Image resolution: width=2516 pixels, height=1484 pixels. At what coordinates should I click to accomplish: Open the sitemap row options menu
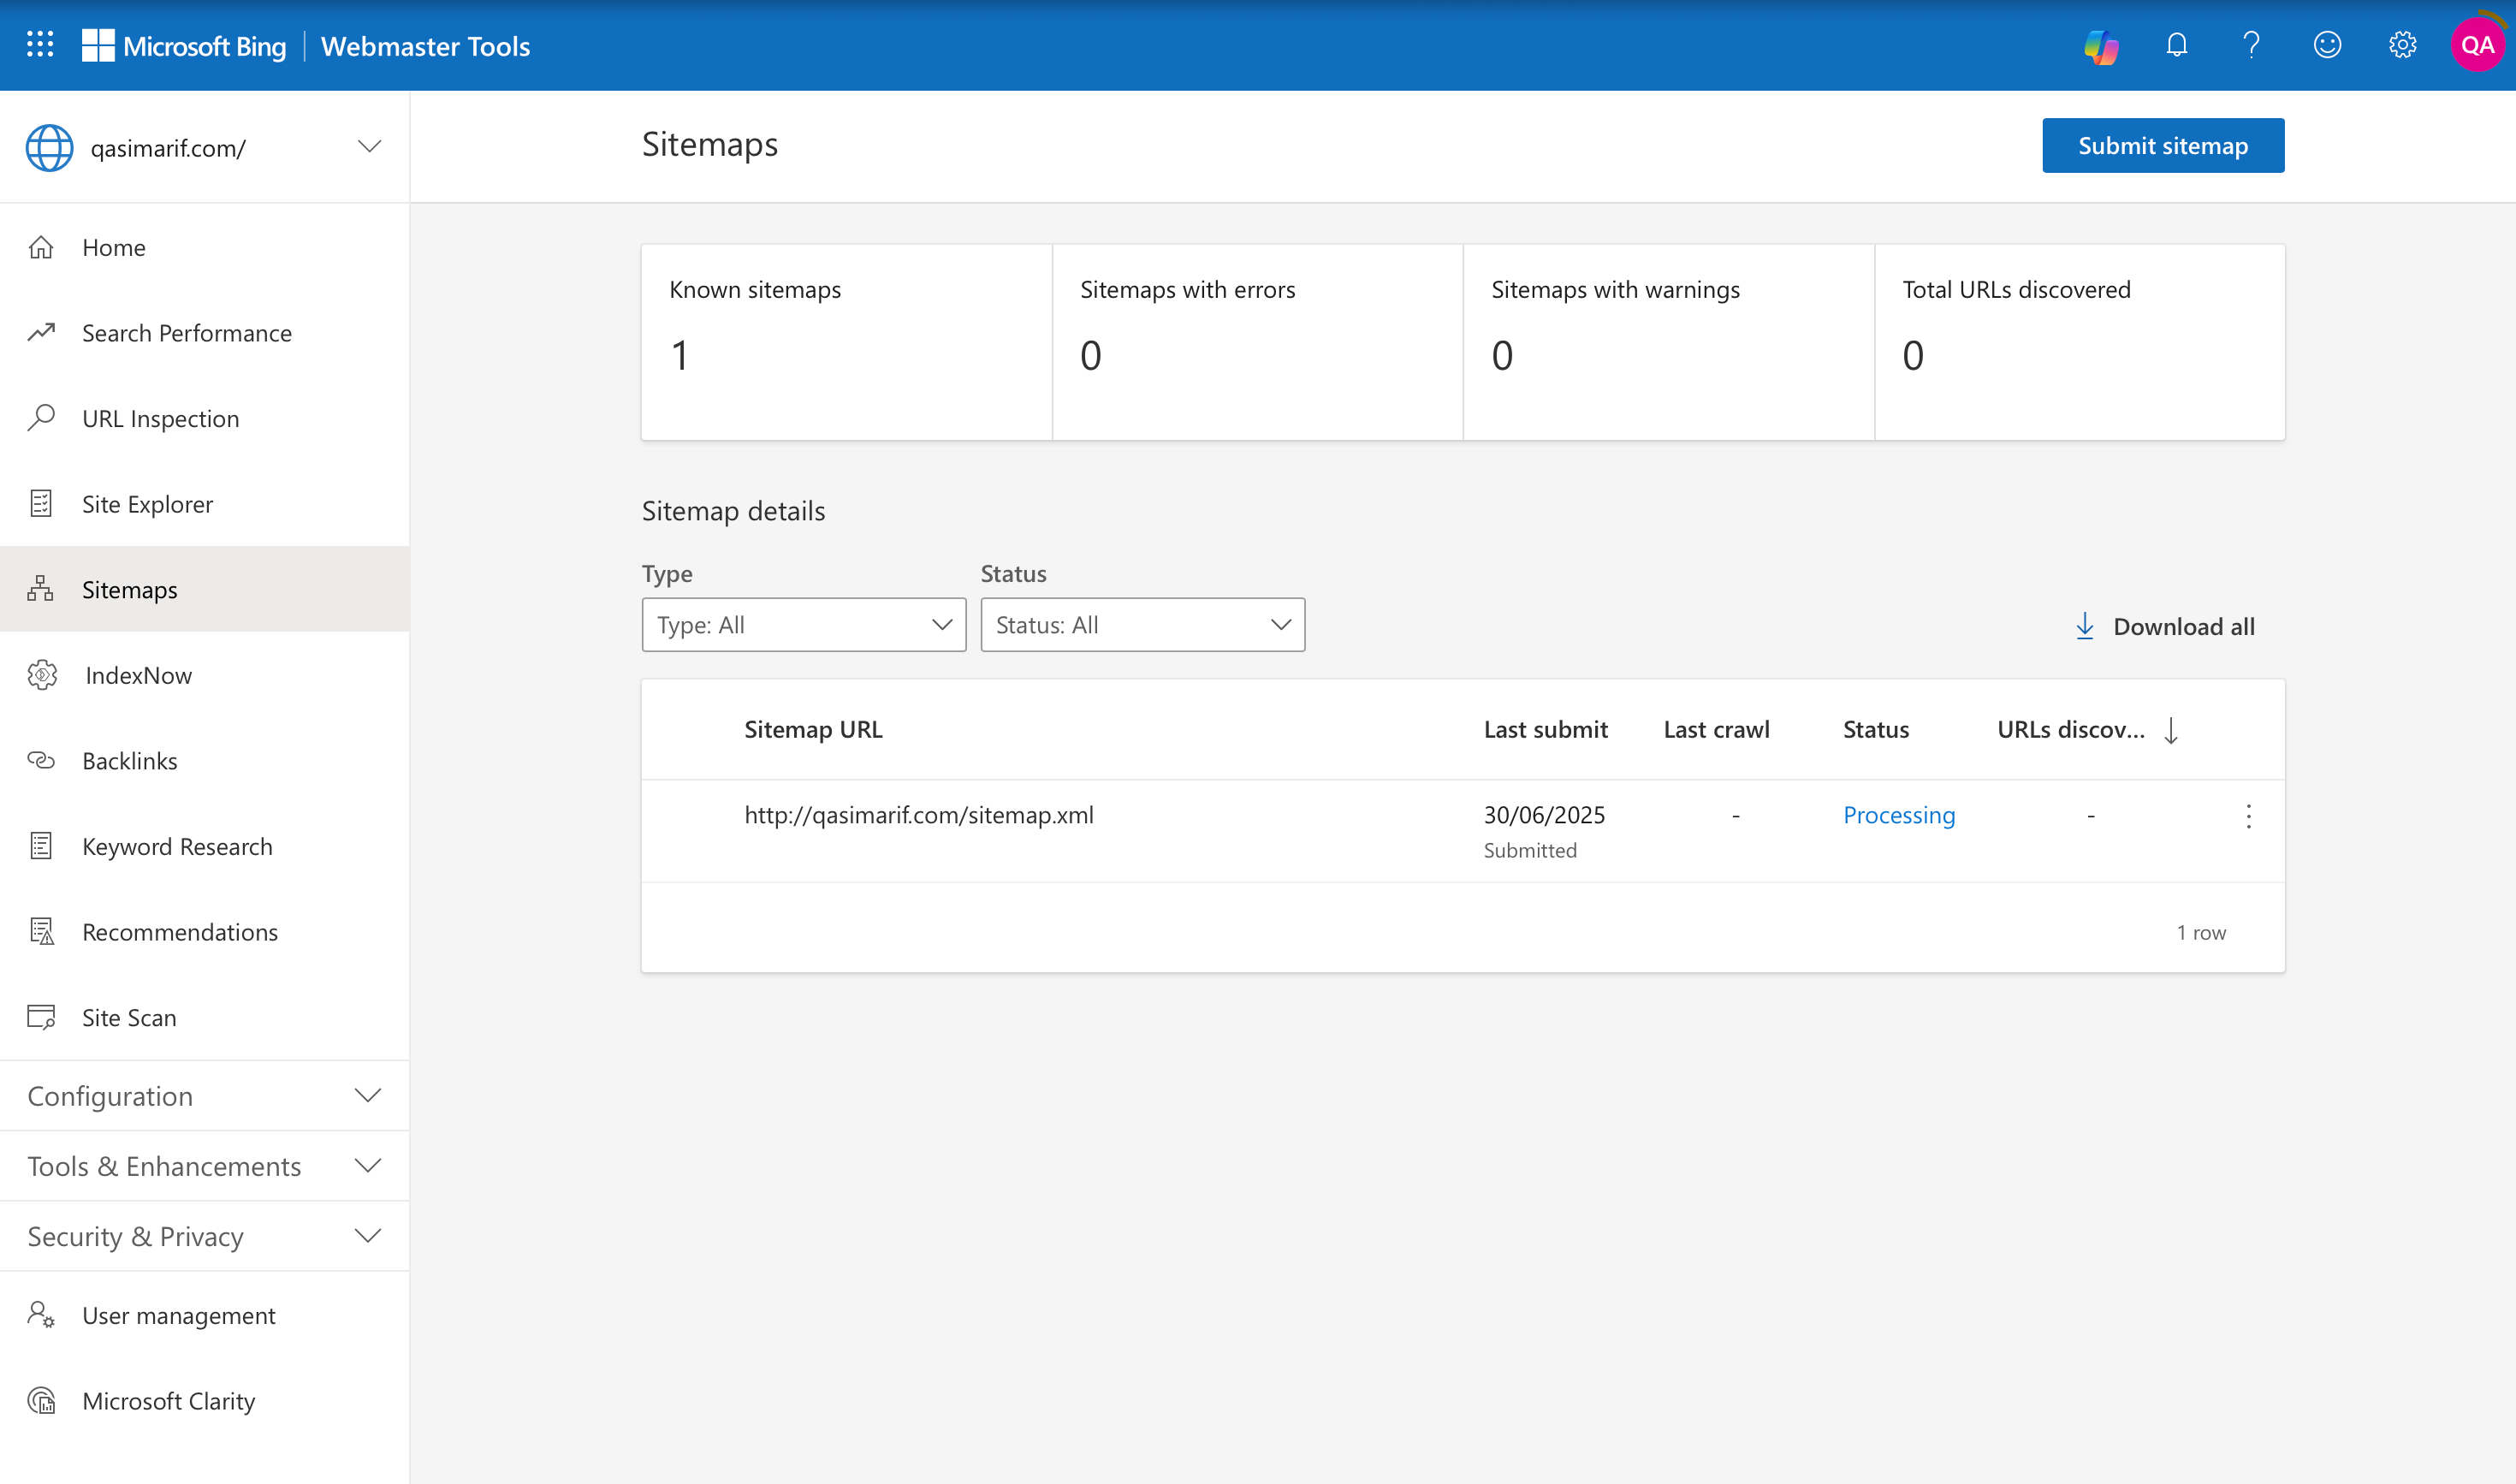[2248, 816]
